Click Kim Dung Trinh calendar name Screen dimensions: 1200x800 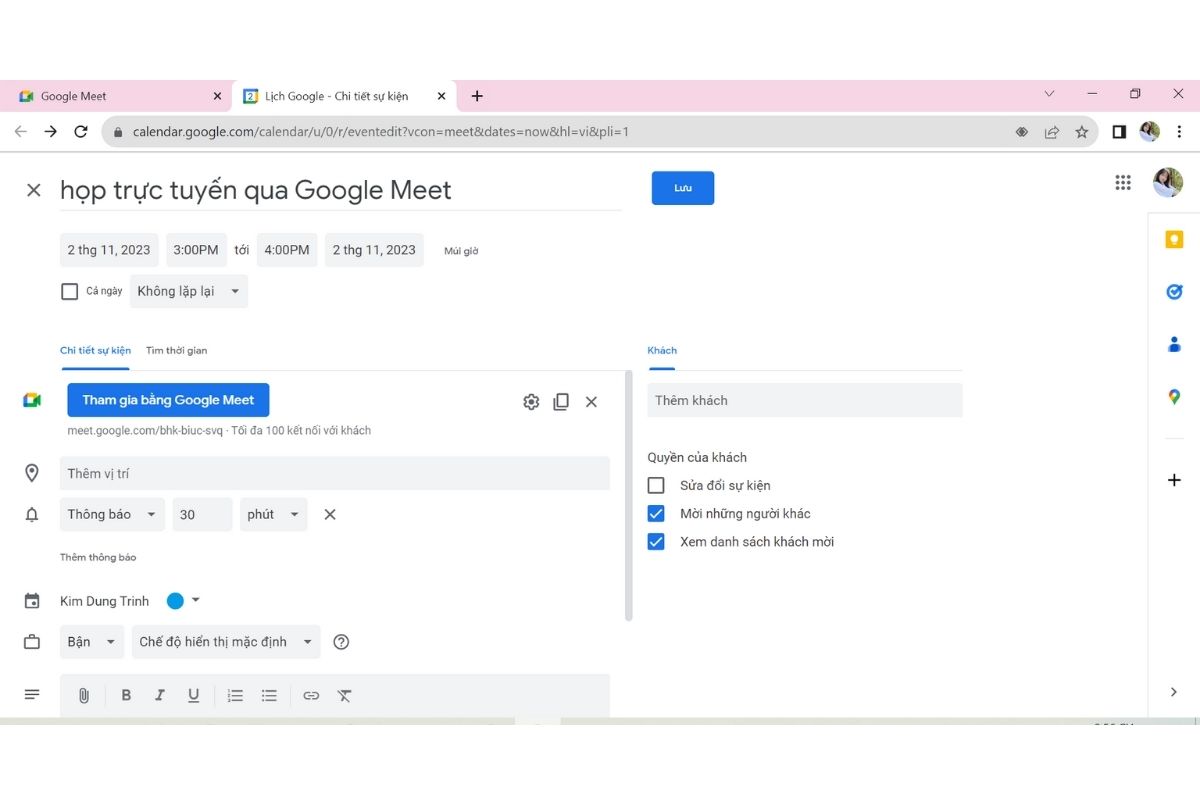pos(105,601)
